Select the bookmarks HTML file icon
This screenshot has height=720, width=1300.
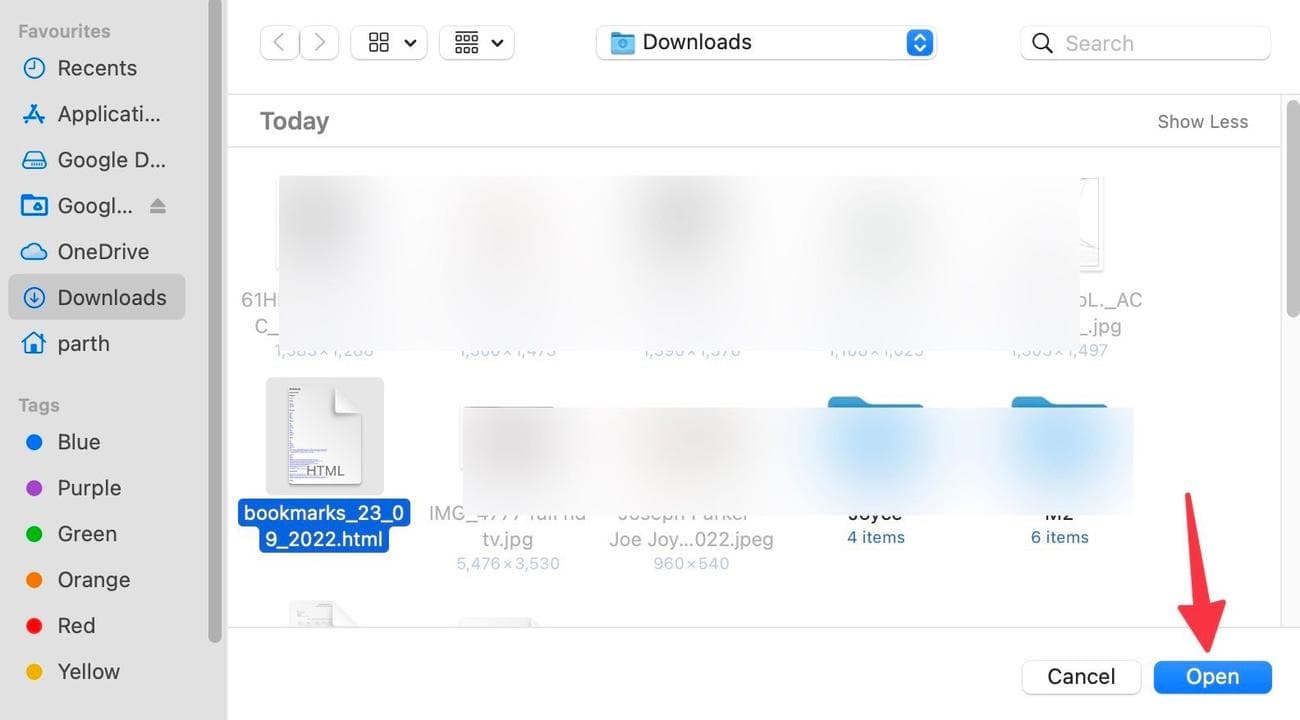(x=324, y=436)
